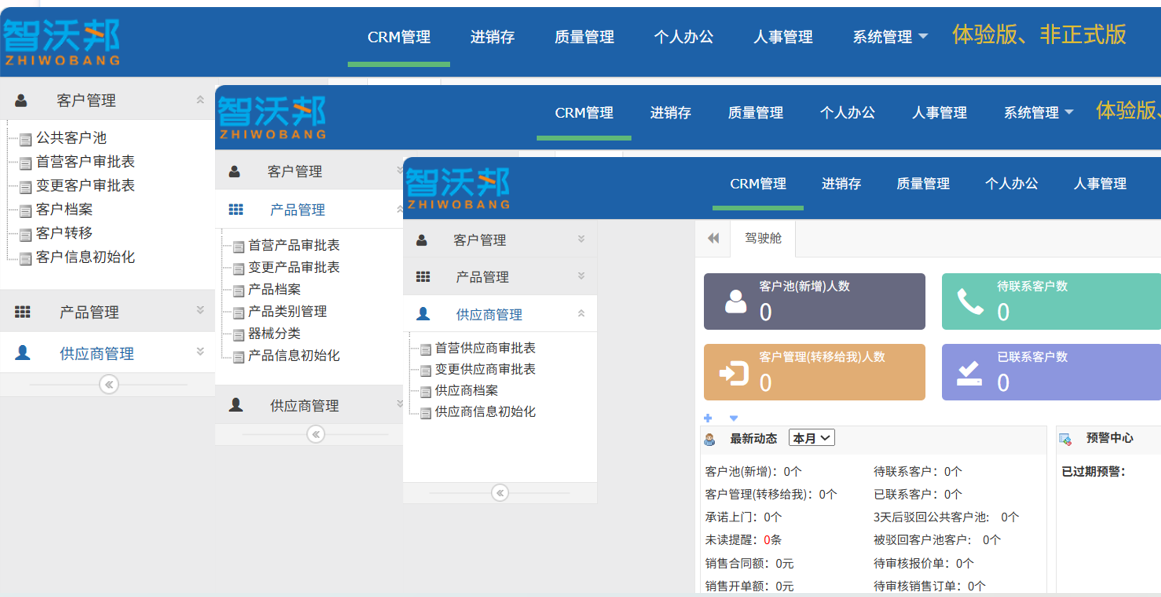
Task: Click the icon beside the 预警中心 heading
Action: pyautogui.click(x=1066, y=439)
